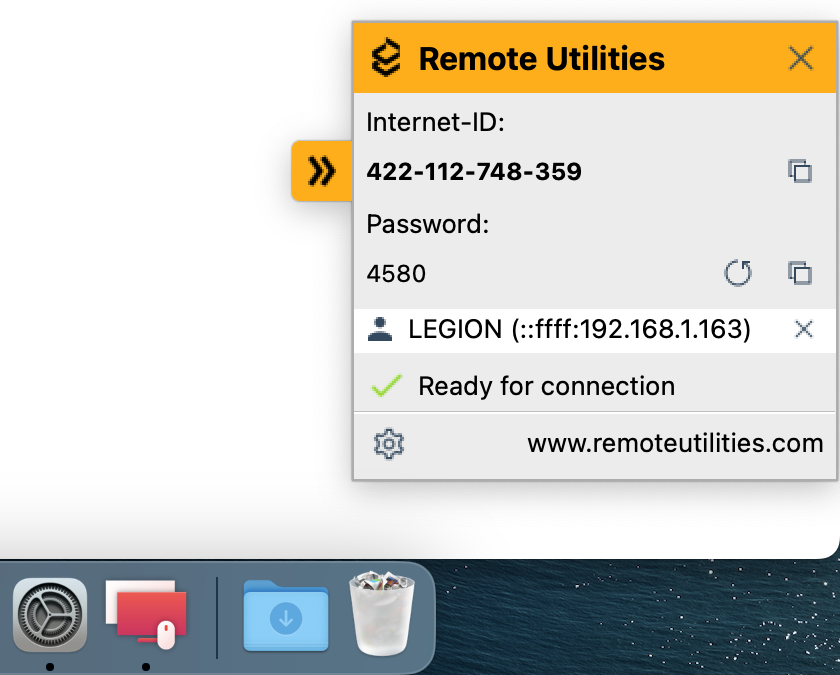Click the password value 4580

[396, 273]
